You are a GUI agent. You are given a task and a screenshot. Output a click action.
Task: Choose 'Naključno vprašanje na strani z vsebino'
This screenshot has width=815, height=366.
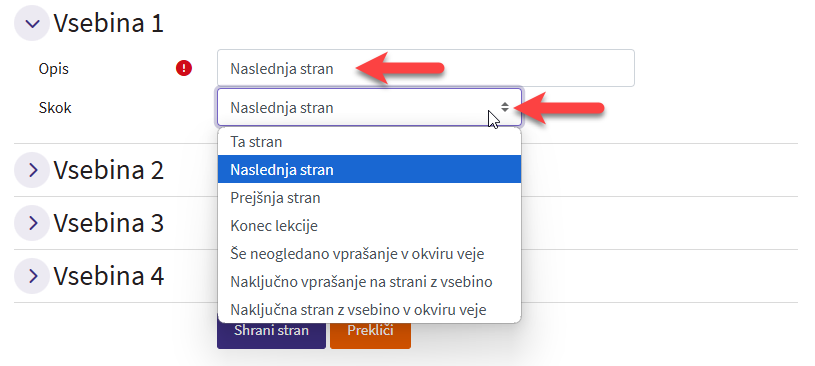pyautogui.click(x=369, y=282)
